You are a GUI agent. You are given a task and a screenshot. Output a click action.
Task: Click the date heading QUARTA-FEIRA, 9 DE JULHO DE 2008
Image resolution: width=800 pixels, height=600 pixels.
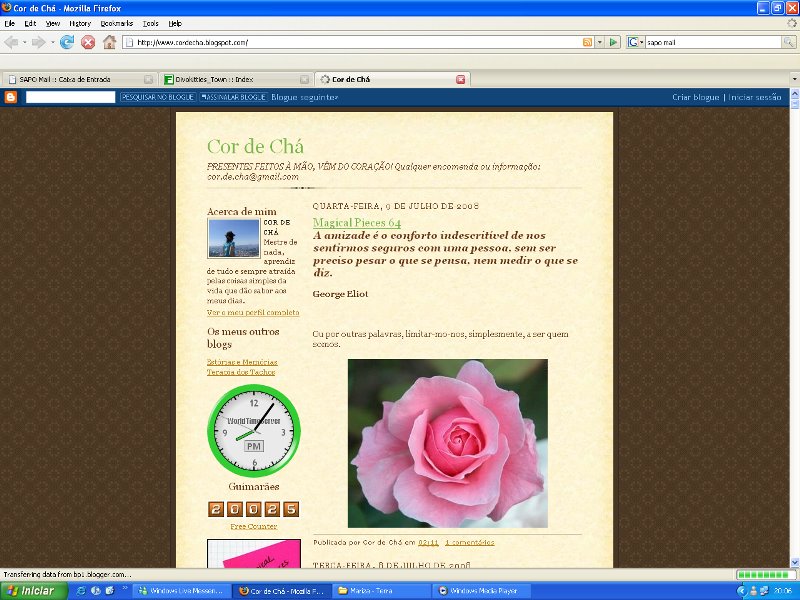coord(395,206)
